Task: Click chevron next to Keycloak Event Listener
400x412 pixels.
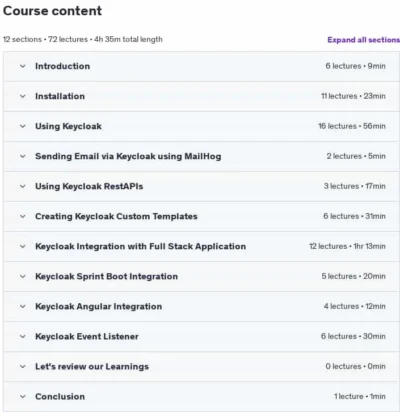Action: click(x=23, y=336)
